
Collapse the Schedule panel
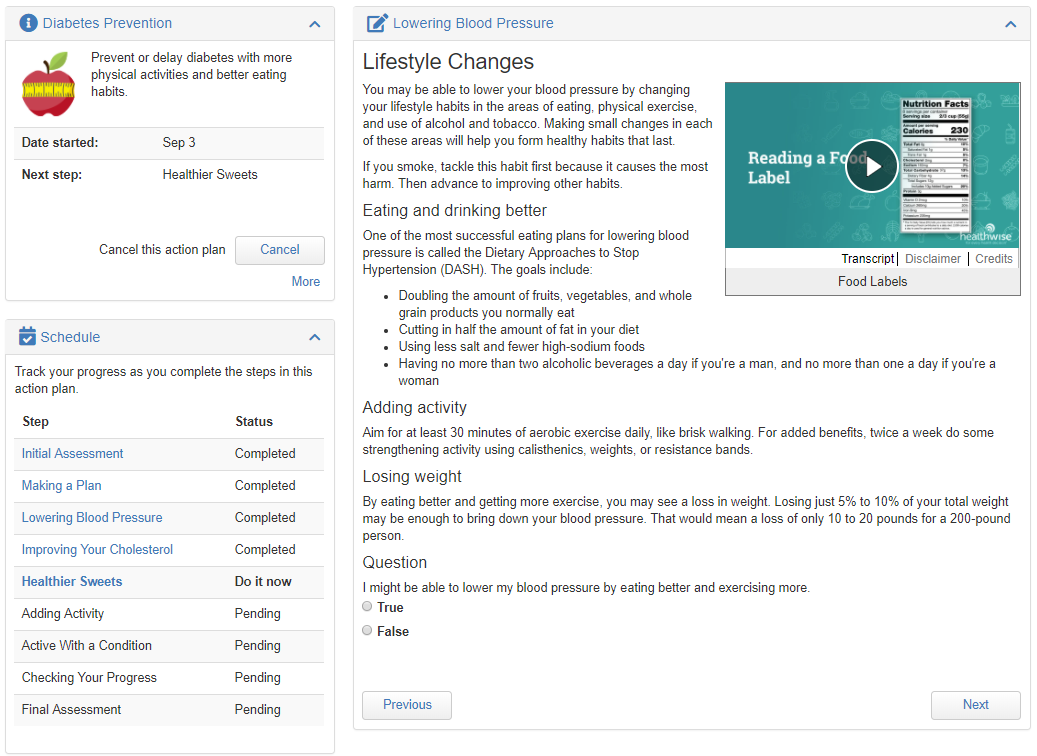[315, 337]
